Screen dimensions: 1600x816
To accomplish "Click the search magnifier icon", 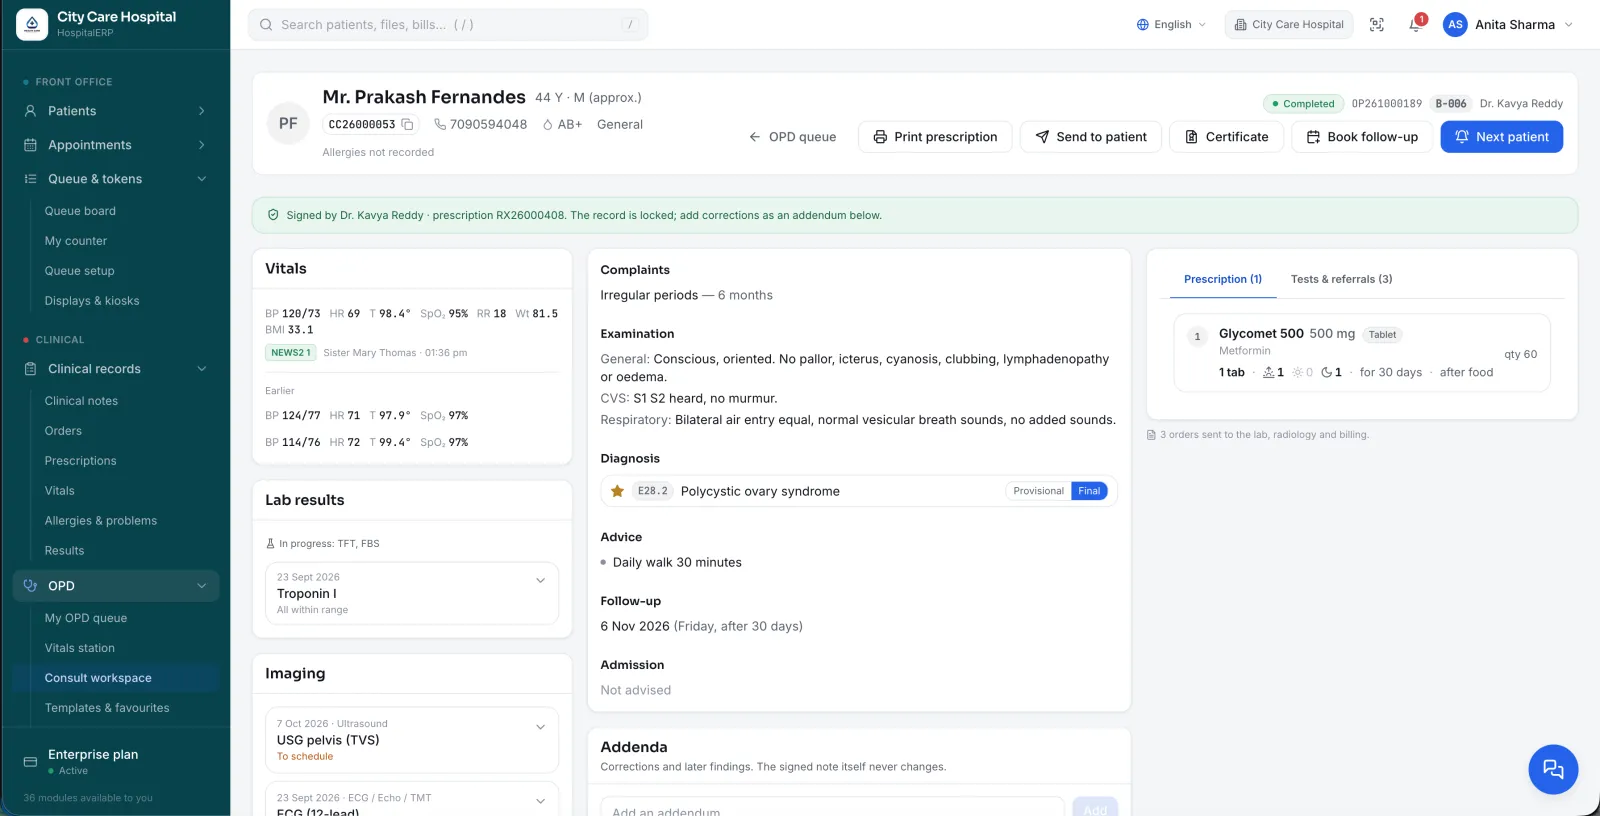I will tap(266, 25).
